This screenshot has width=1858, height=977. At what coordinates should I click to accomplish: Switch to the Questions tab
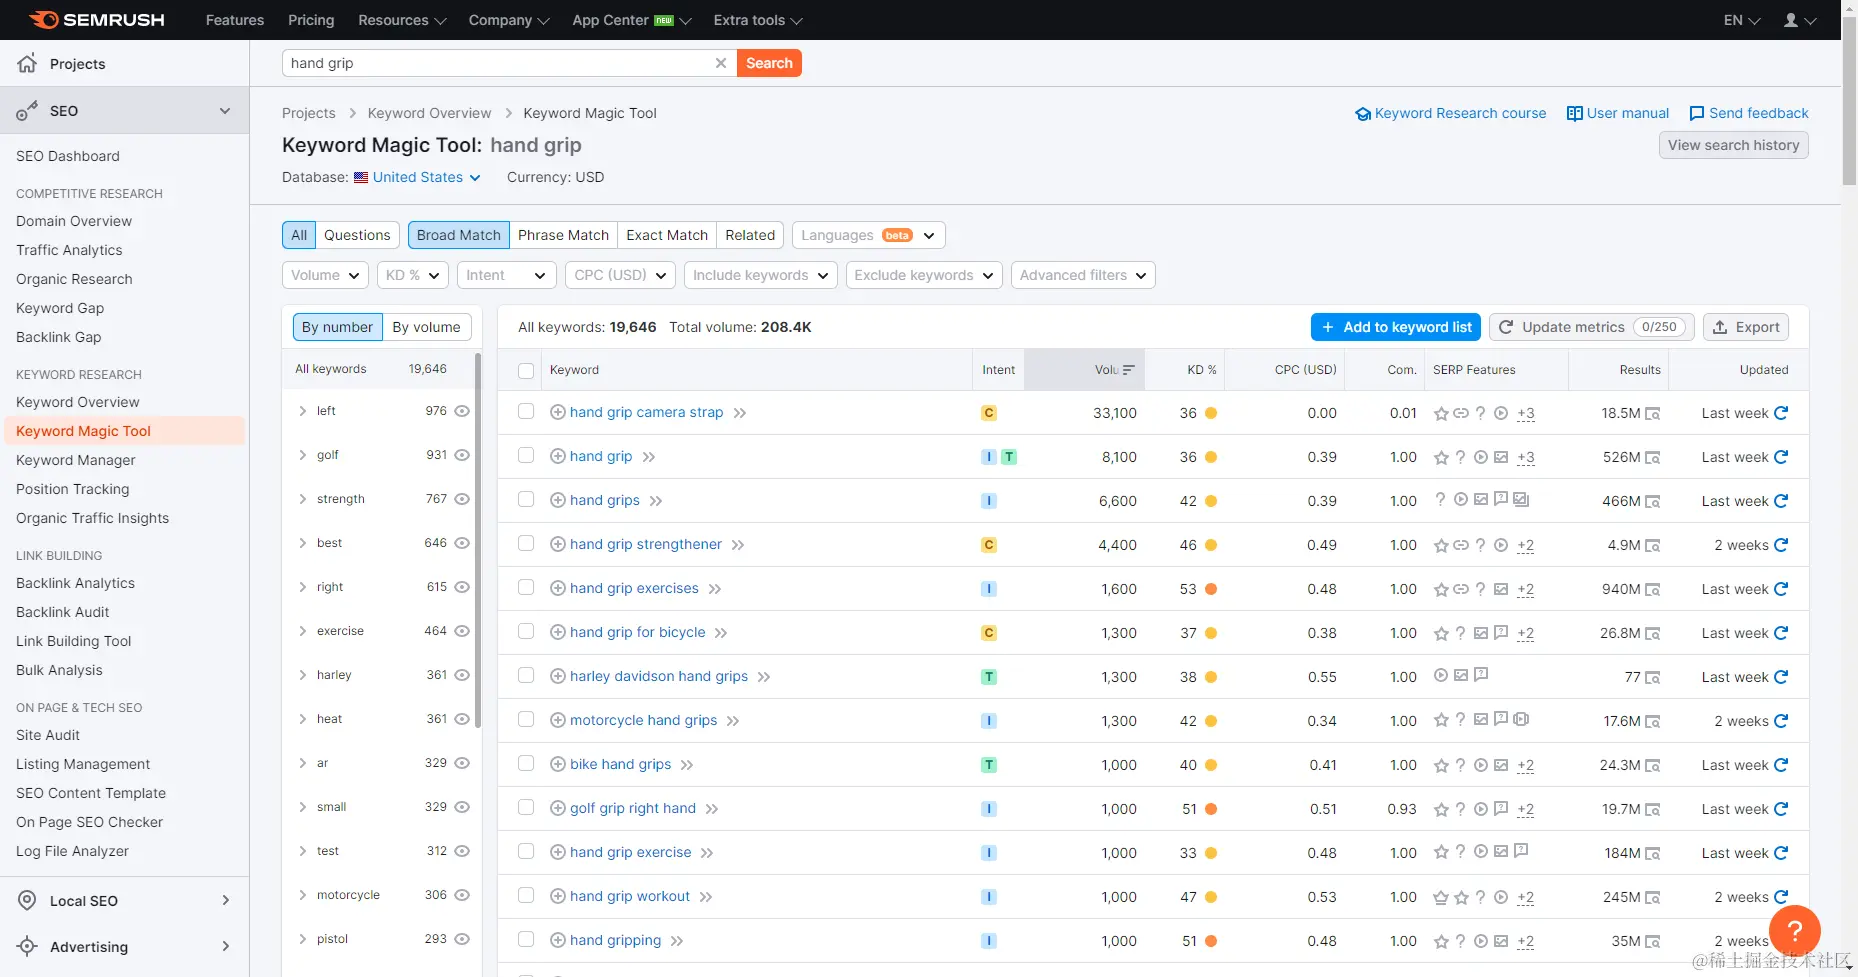tap(357, 235)
